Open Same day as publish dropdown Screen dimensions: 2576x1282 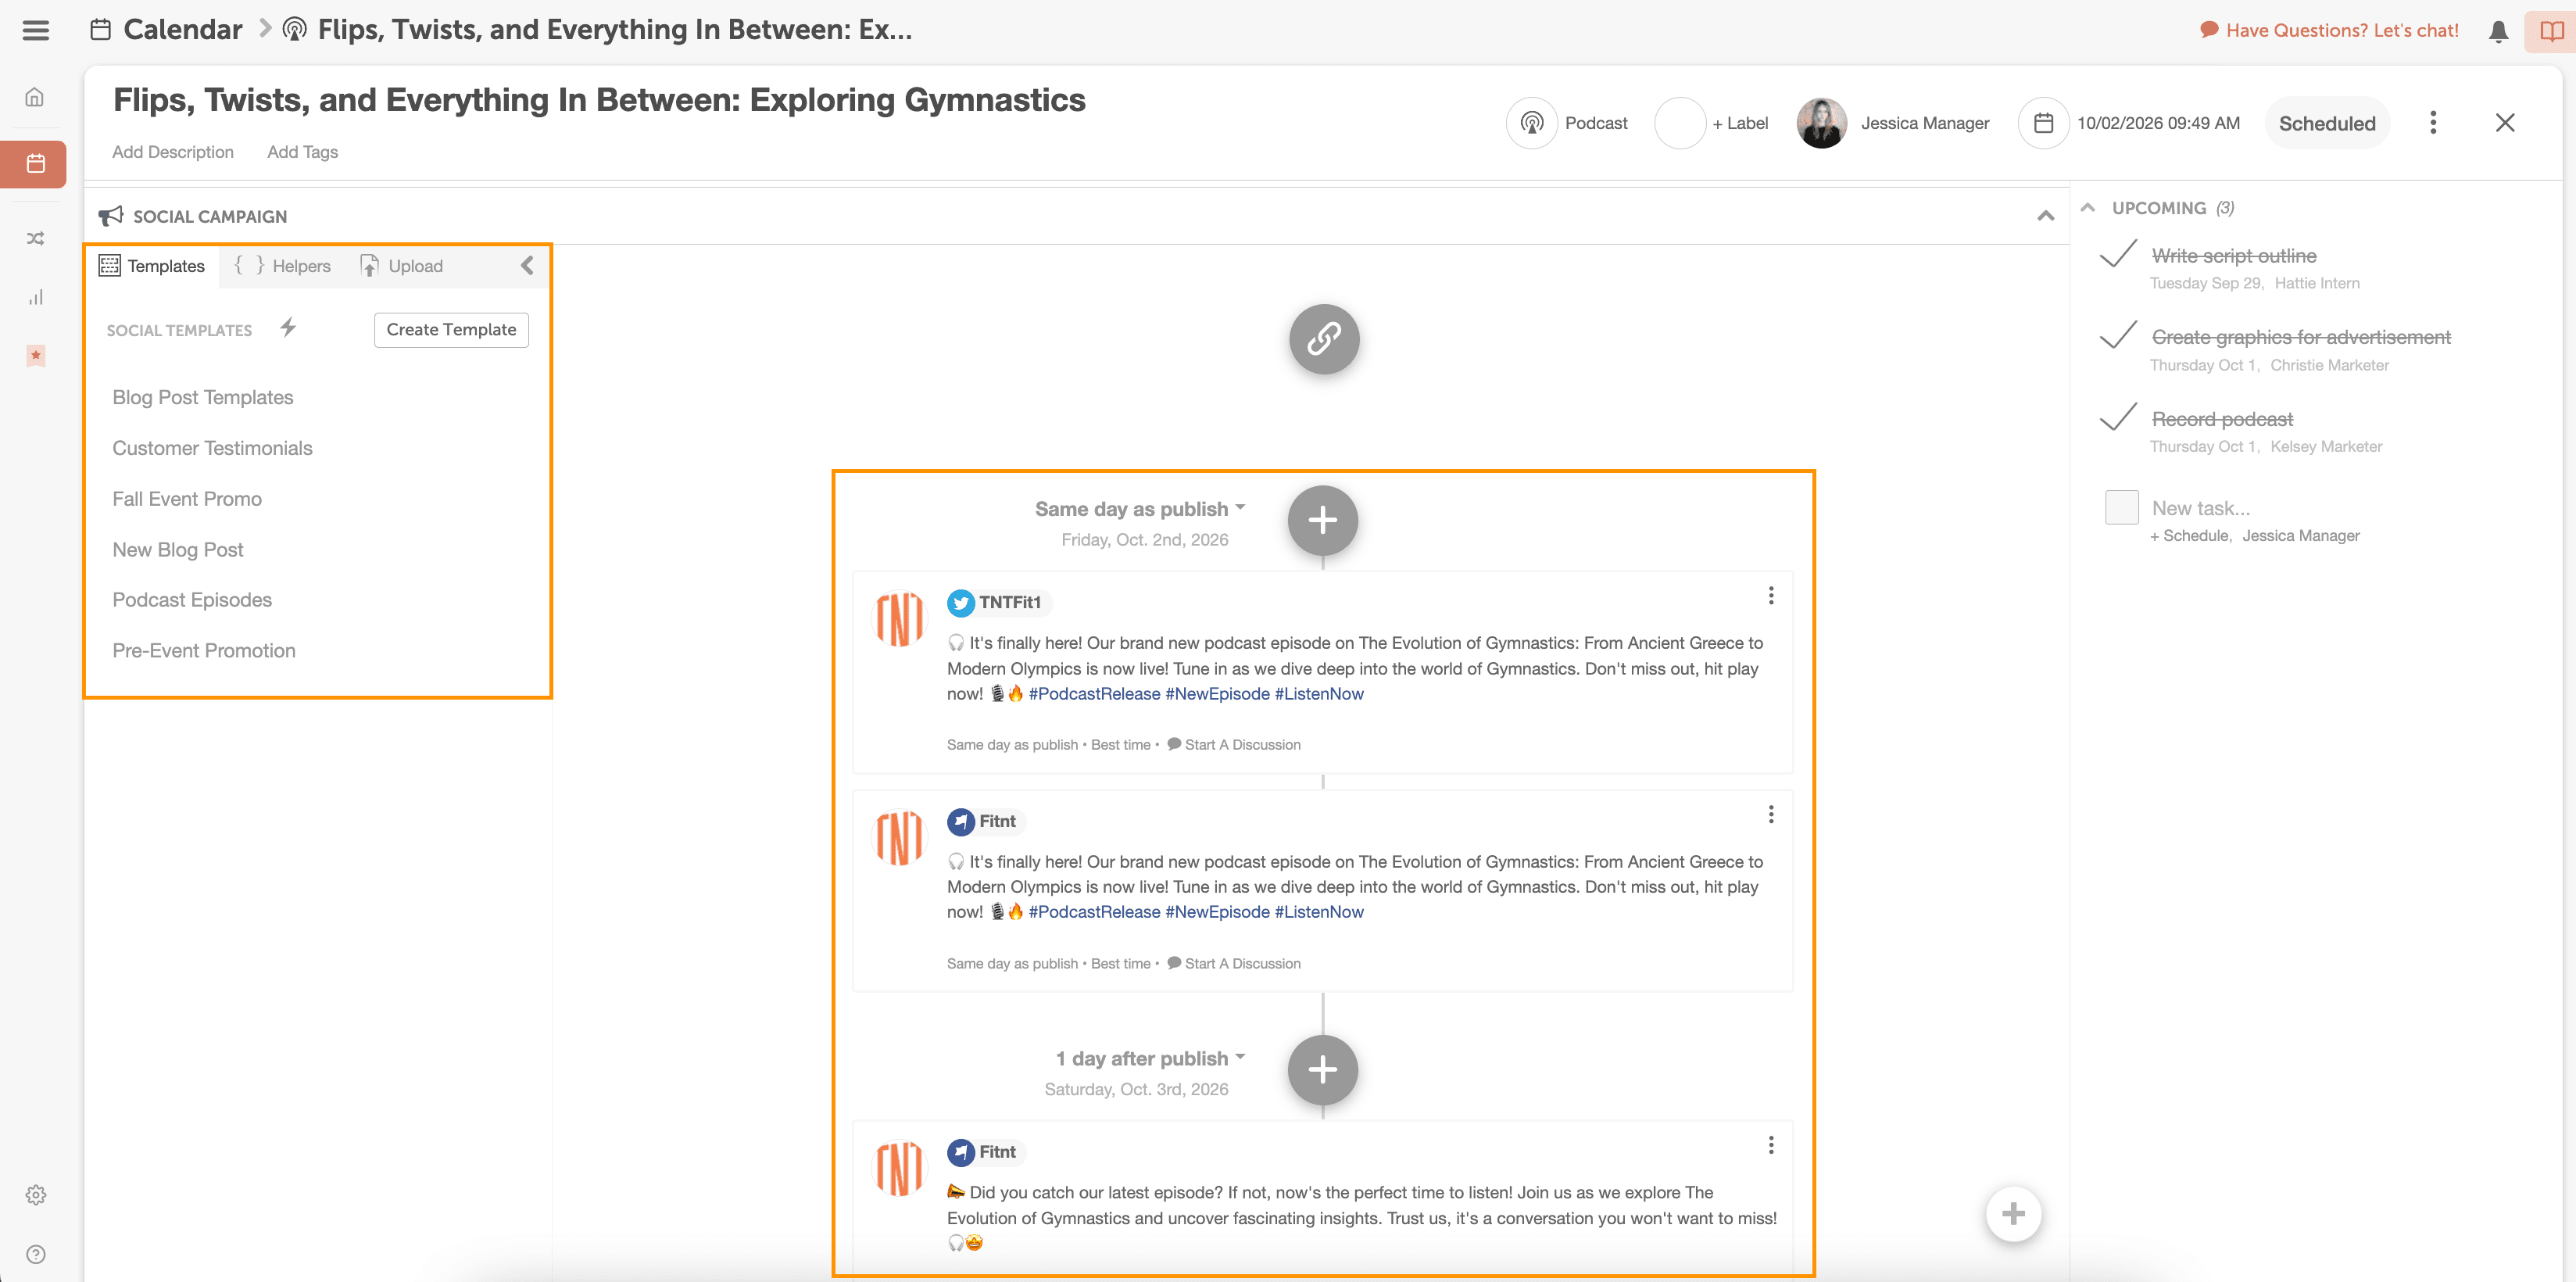tap(1140, 509)
